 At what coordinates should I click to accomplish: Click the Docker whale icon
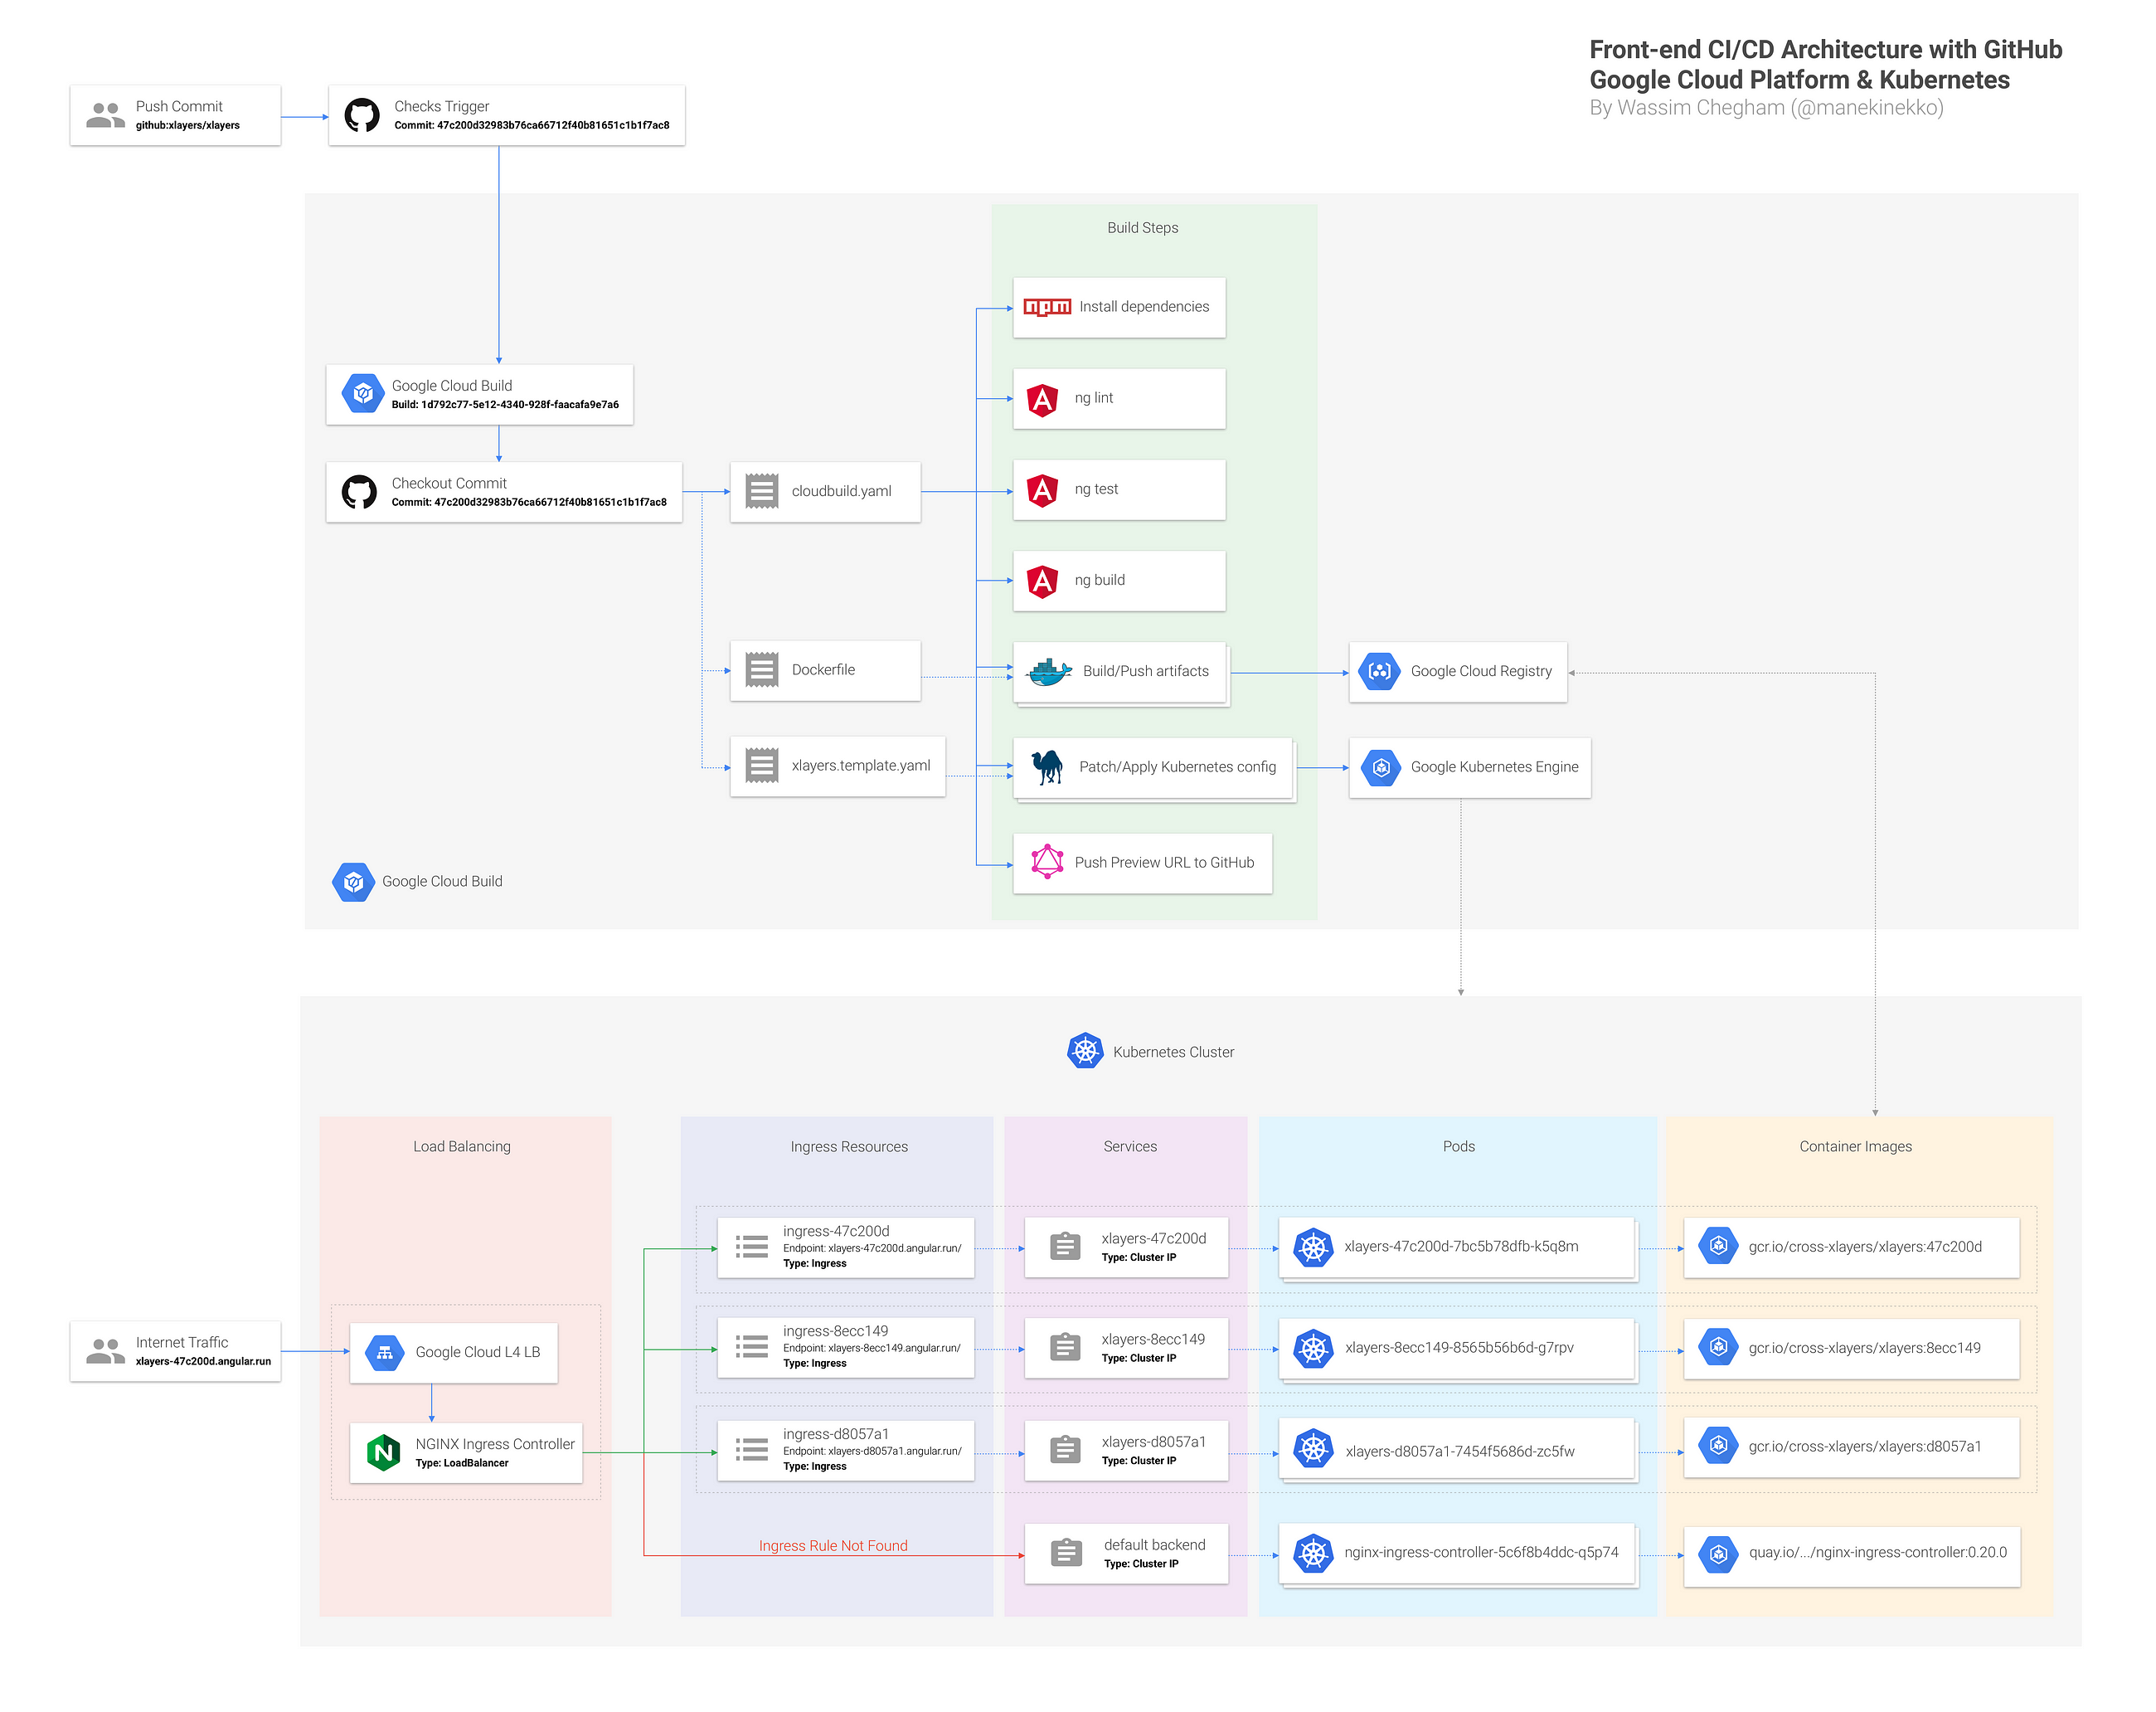point(1049,672)
